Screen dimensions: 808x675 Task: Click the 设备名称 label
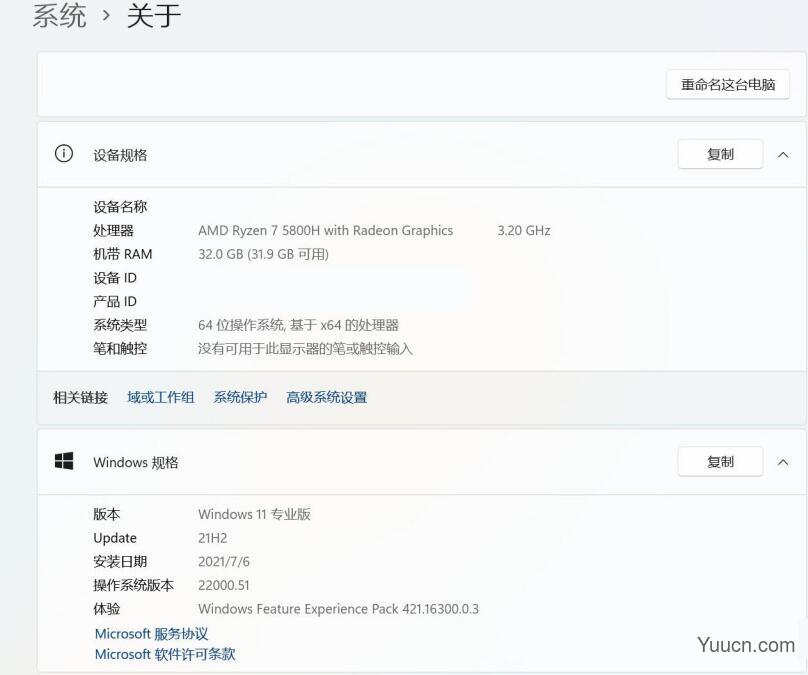coord(120,207)
